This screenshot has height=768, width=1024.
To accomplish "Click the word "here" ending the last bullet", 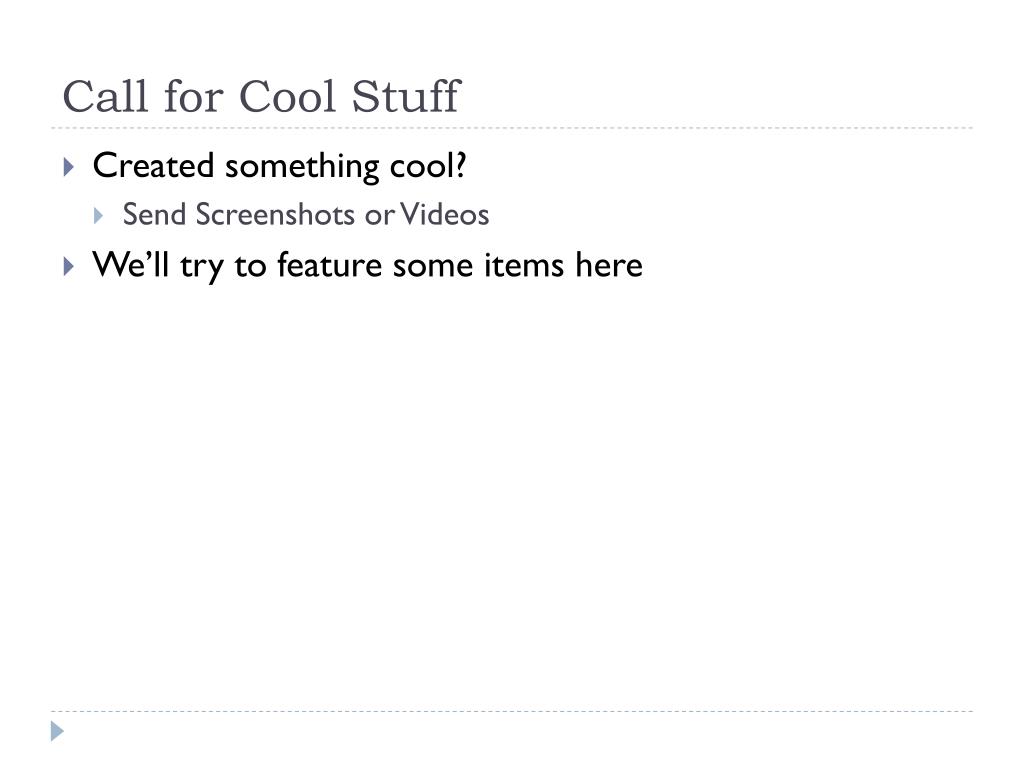I will 609,264.
